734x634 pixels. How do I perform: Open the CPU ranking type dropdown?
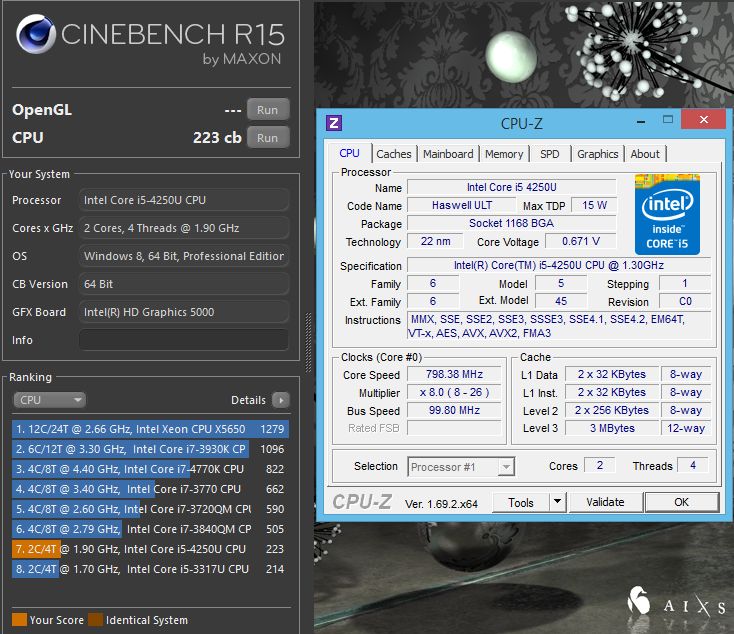49,400
